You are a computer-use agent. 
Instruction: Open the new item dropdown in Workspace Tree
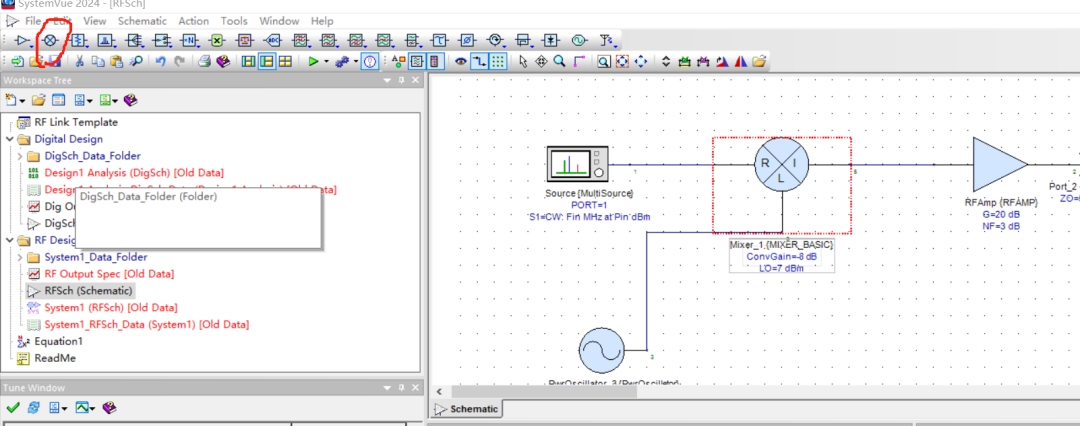click(x=22, y=101)
